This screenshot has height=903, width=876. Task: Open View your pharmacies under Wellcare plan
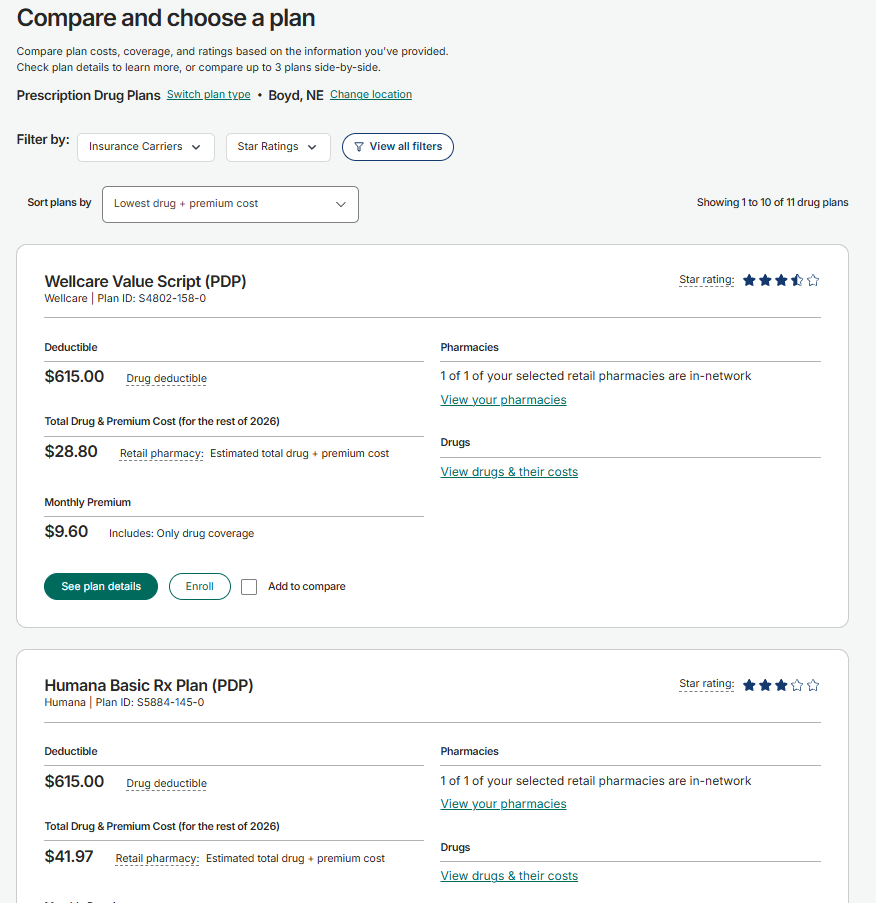(x=503, y=400)
